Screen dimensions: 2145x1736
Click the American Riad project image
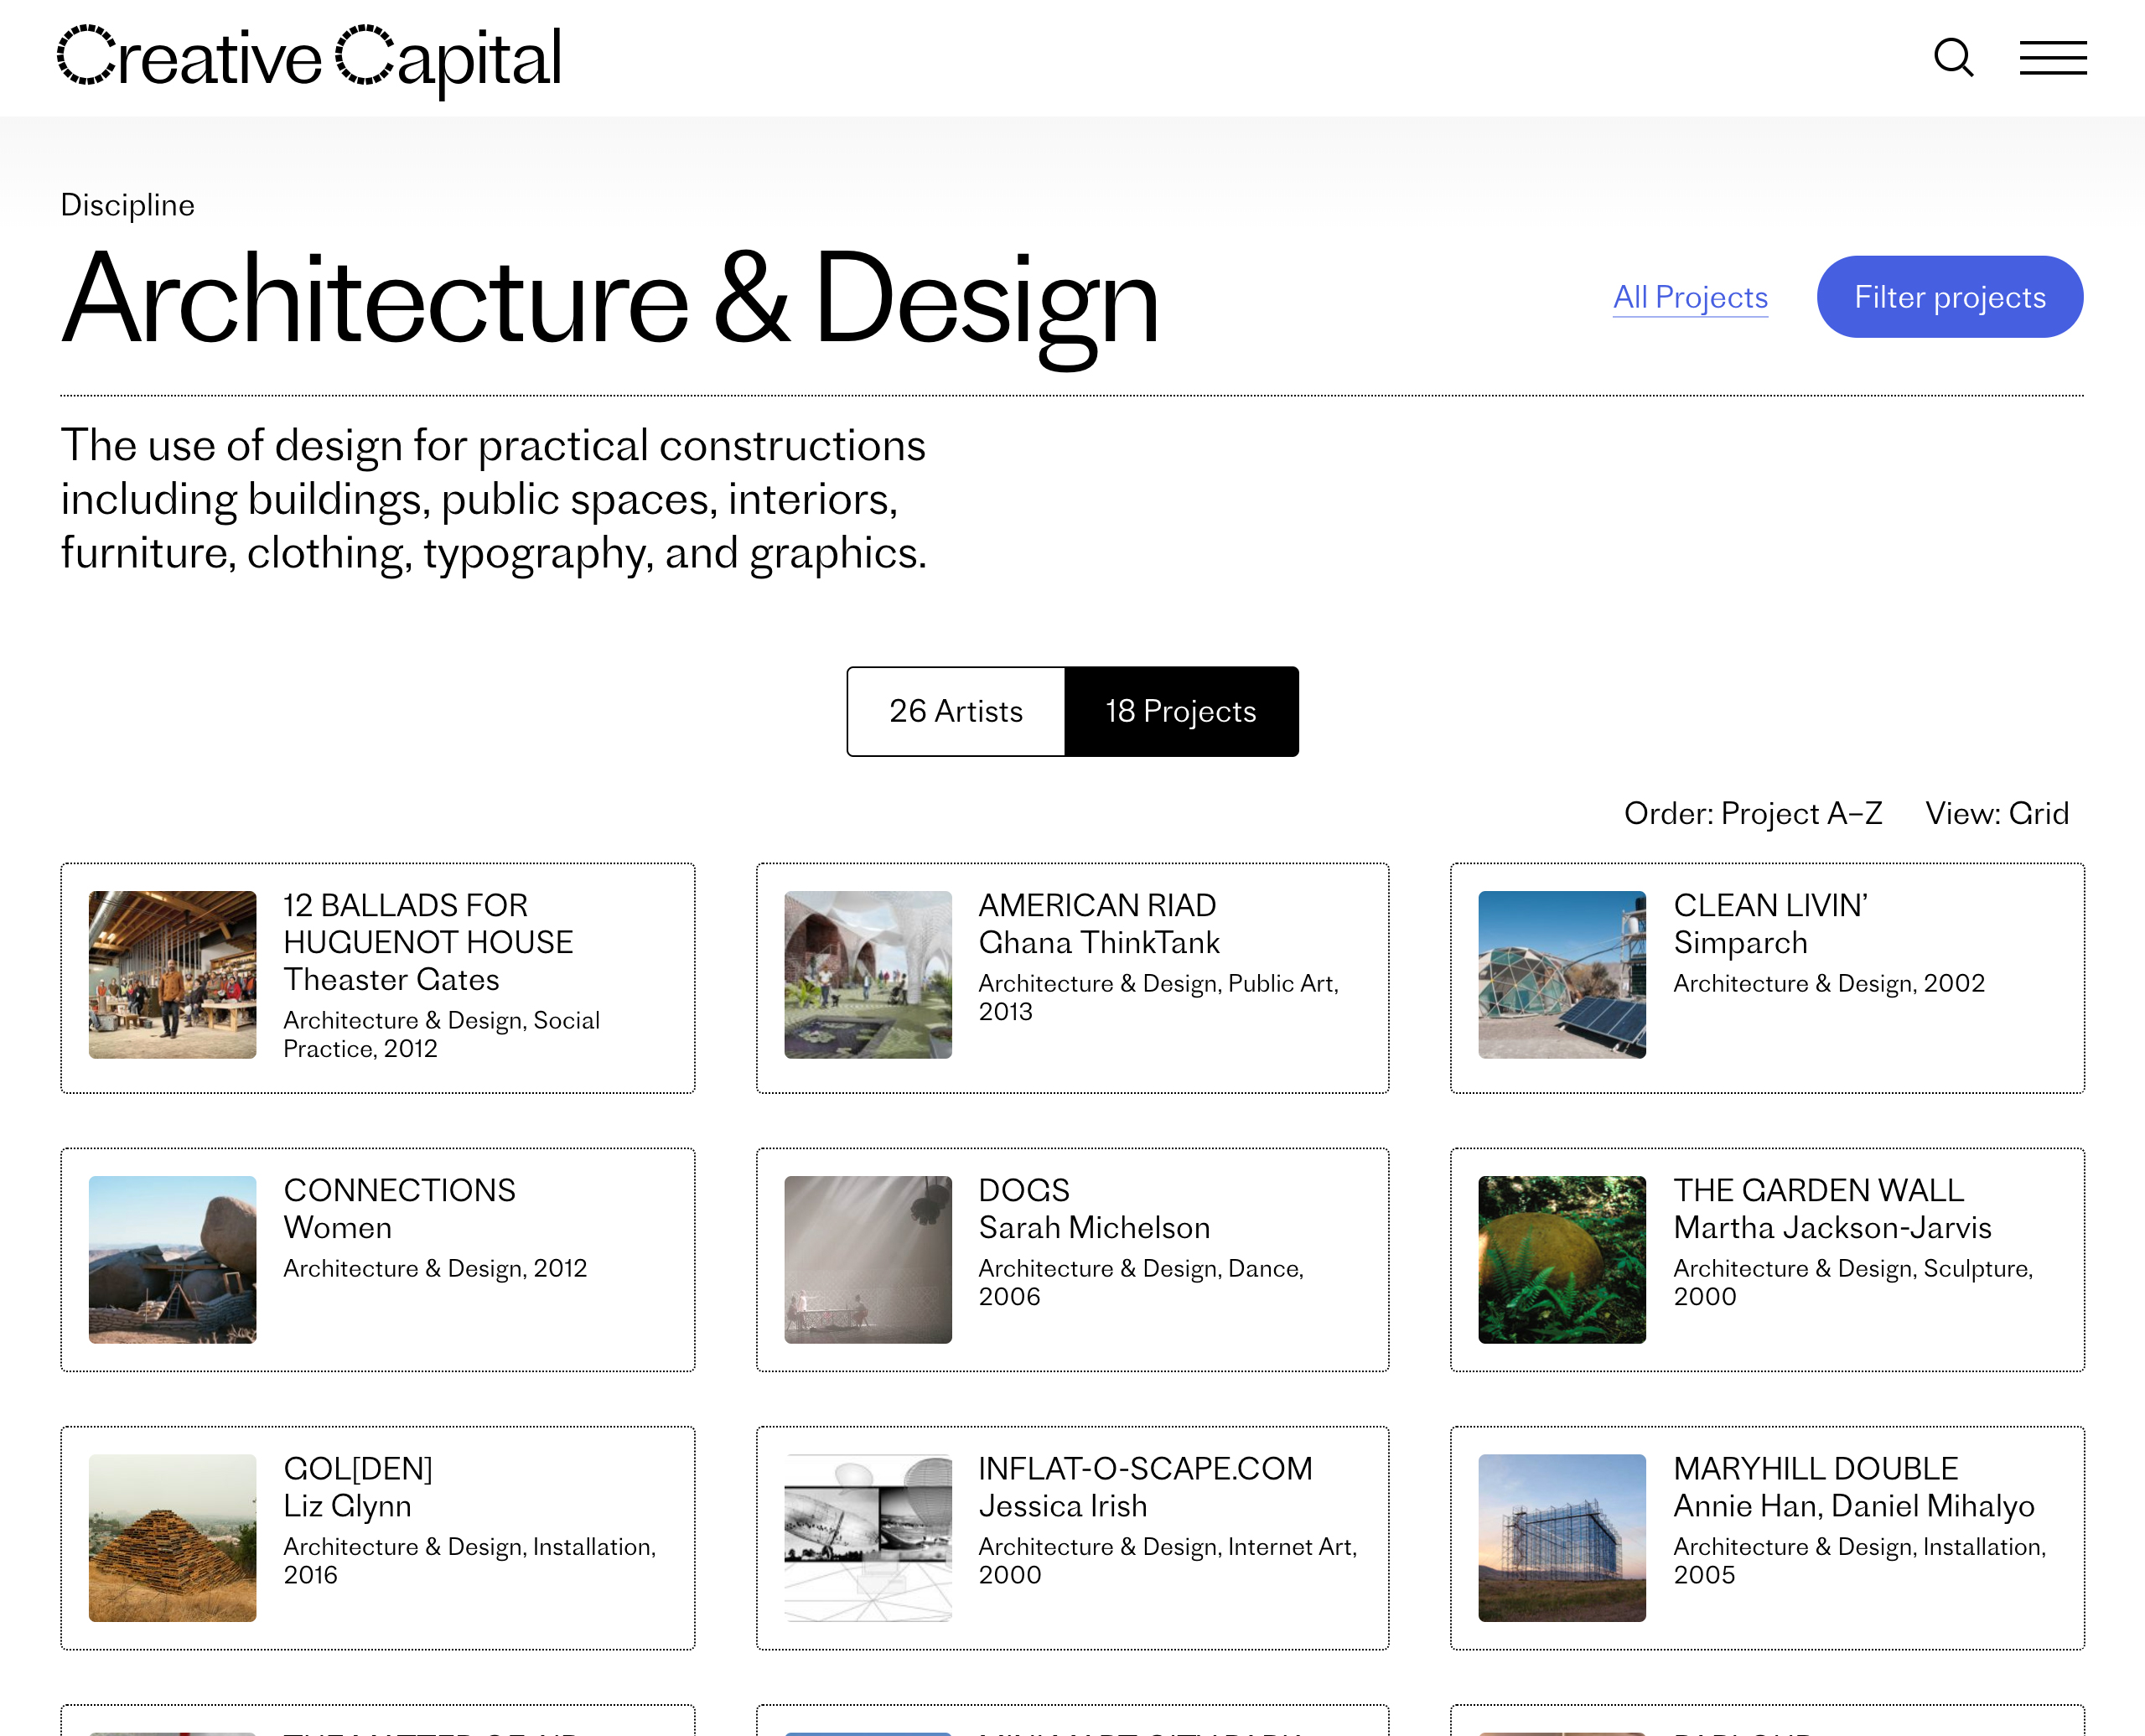coord(867,974)
